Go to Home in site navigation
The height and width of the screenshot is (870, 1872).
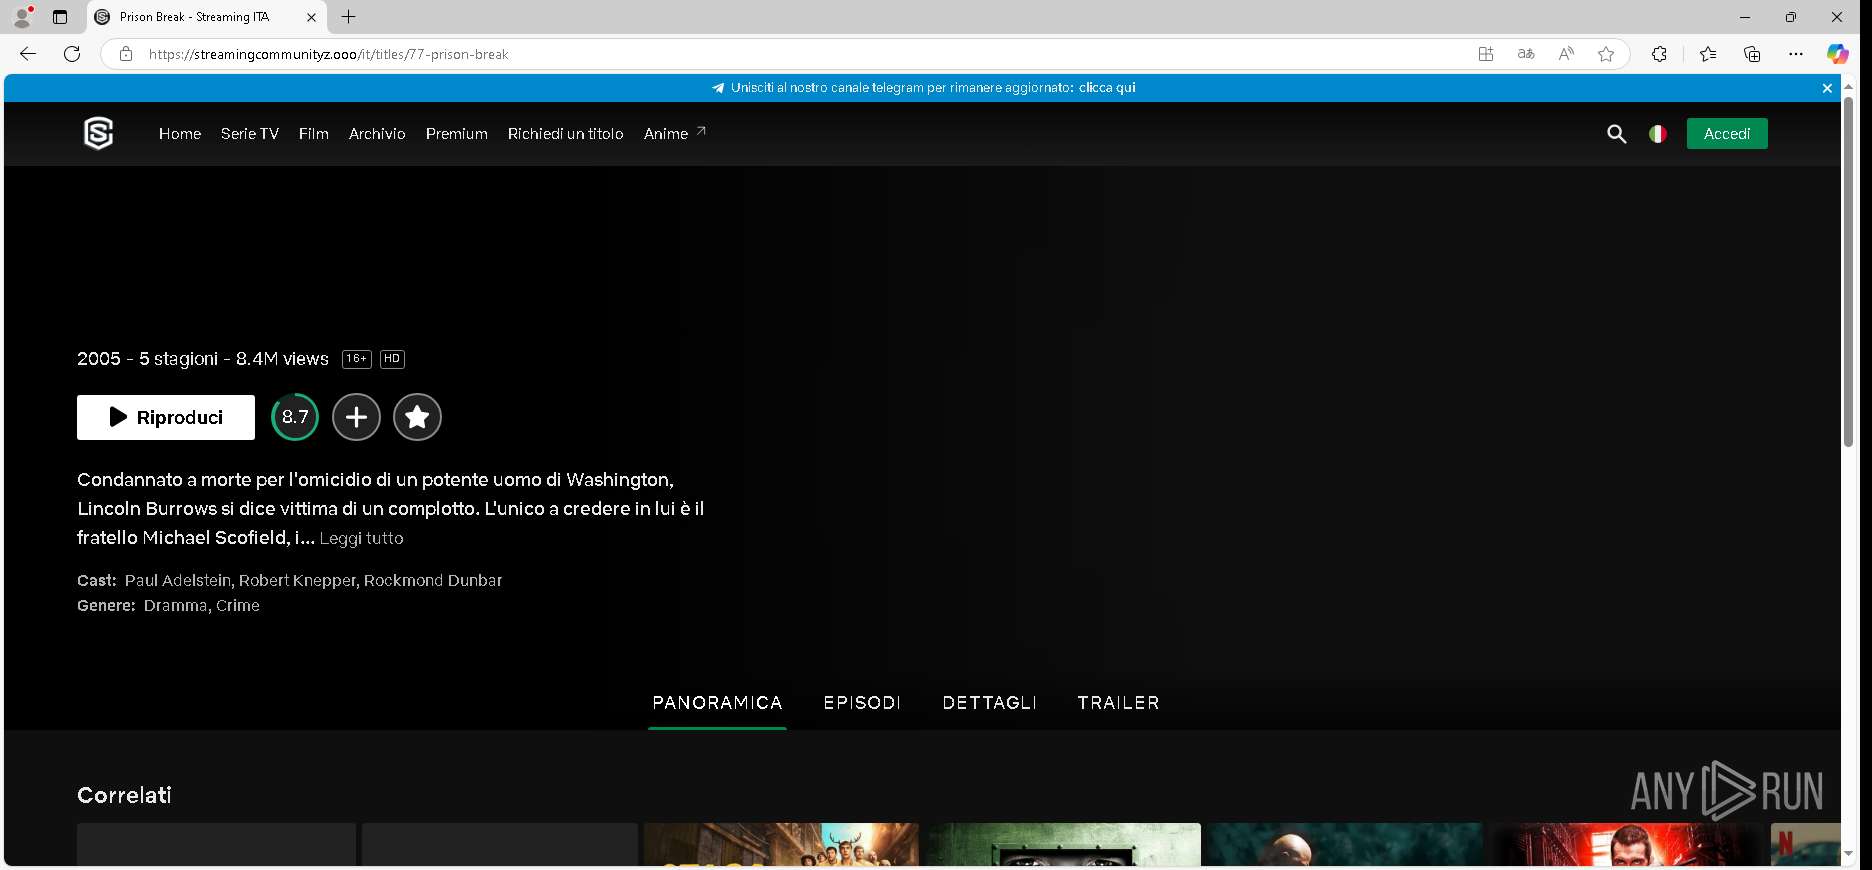[x=180, y=134]
